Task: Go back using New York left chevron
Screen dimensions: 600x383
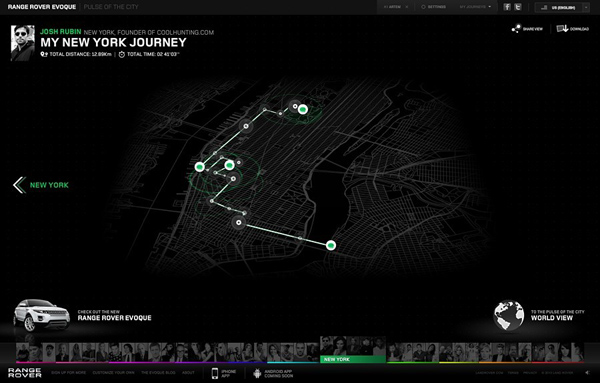Action: tap(20, 185)
